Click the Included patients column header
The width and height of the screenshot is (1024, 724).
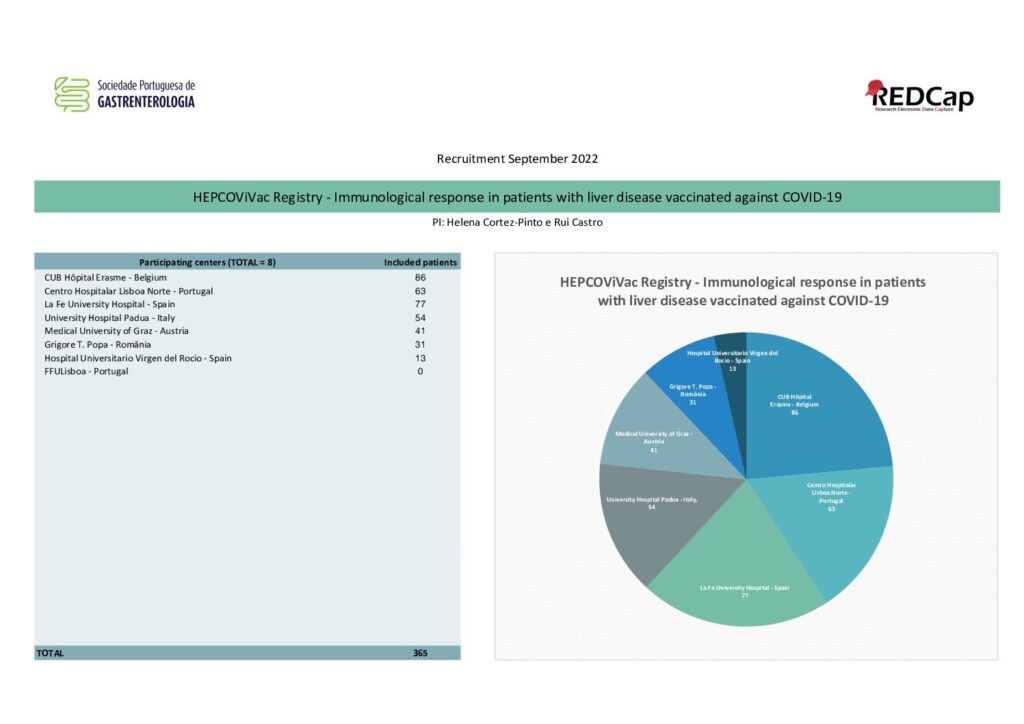(421, 262)
